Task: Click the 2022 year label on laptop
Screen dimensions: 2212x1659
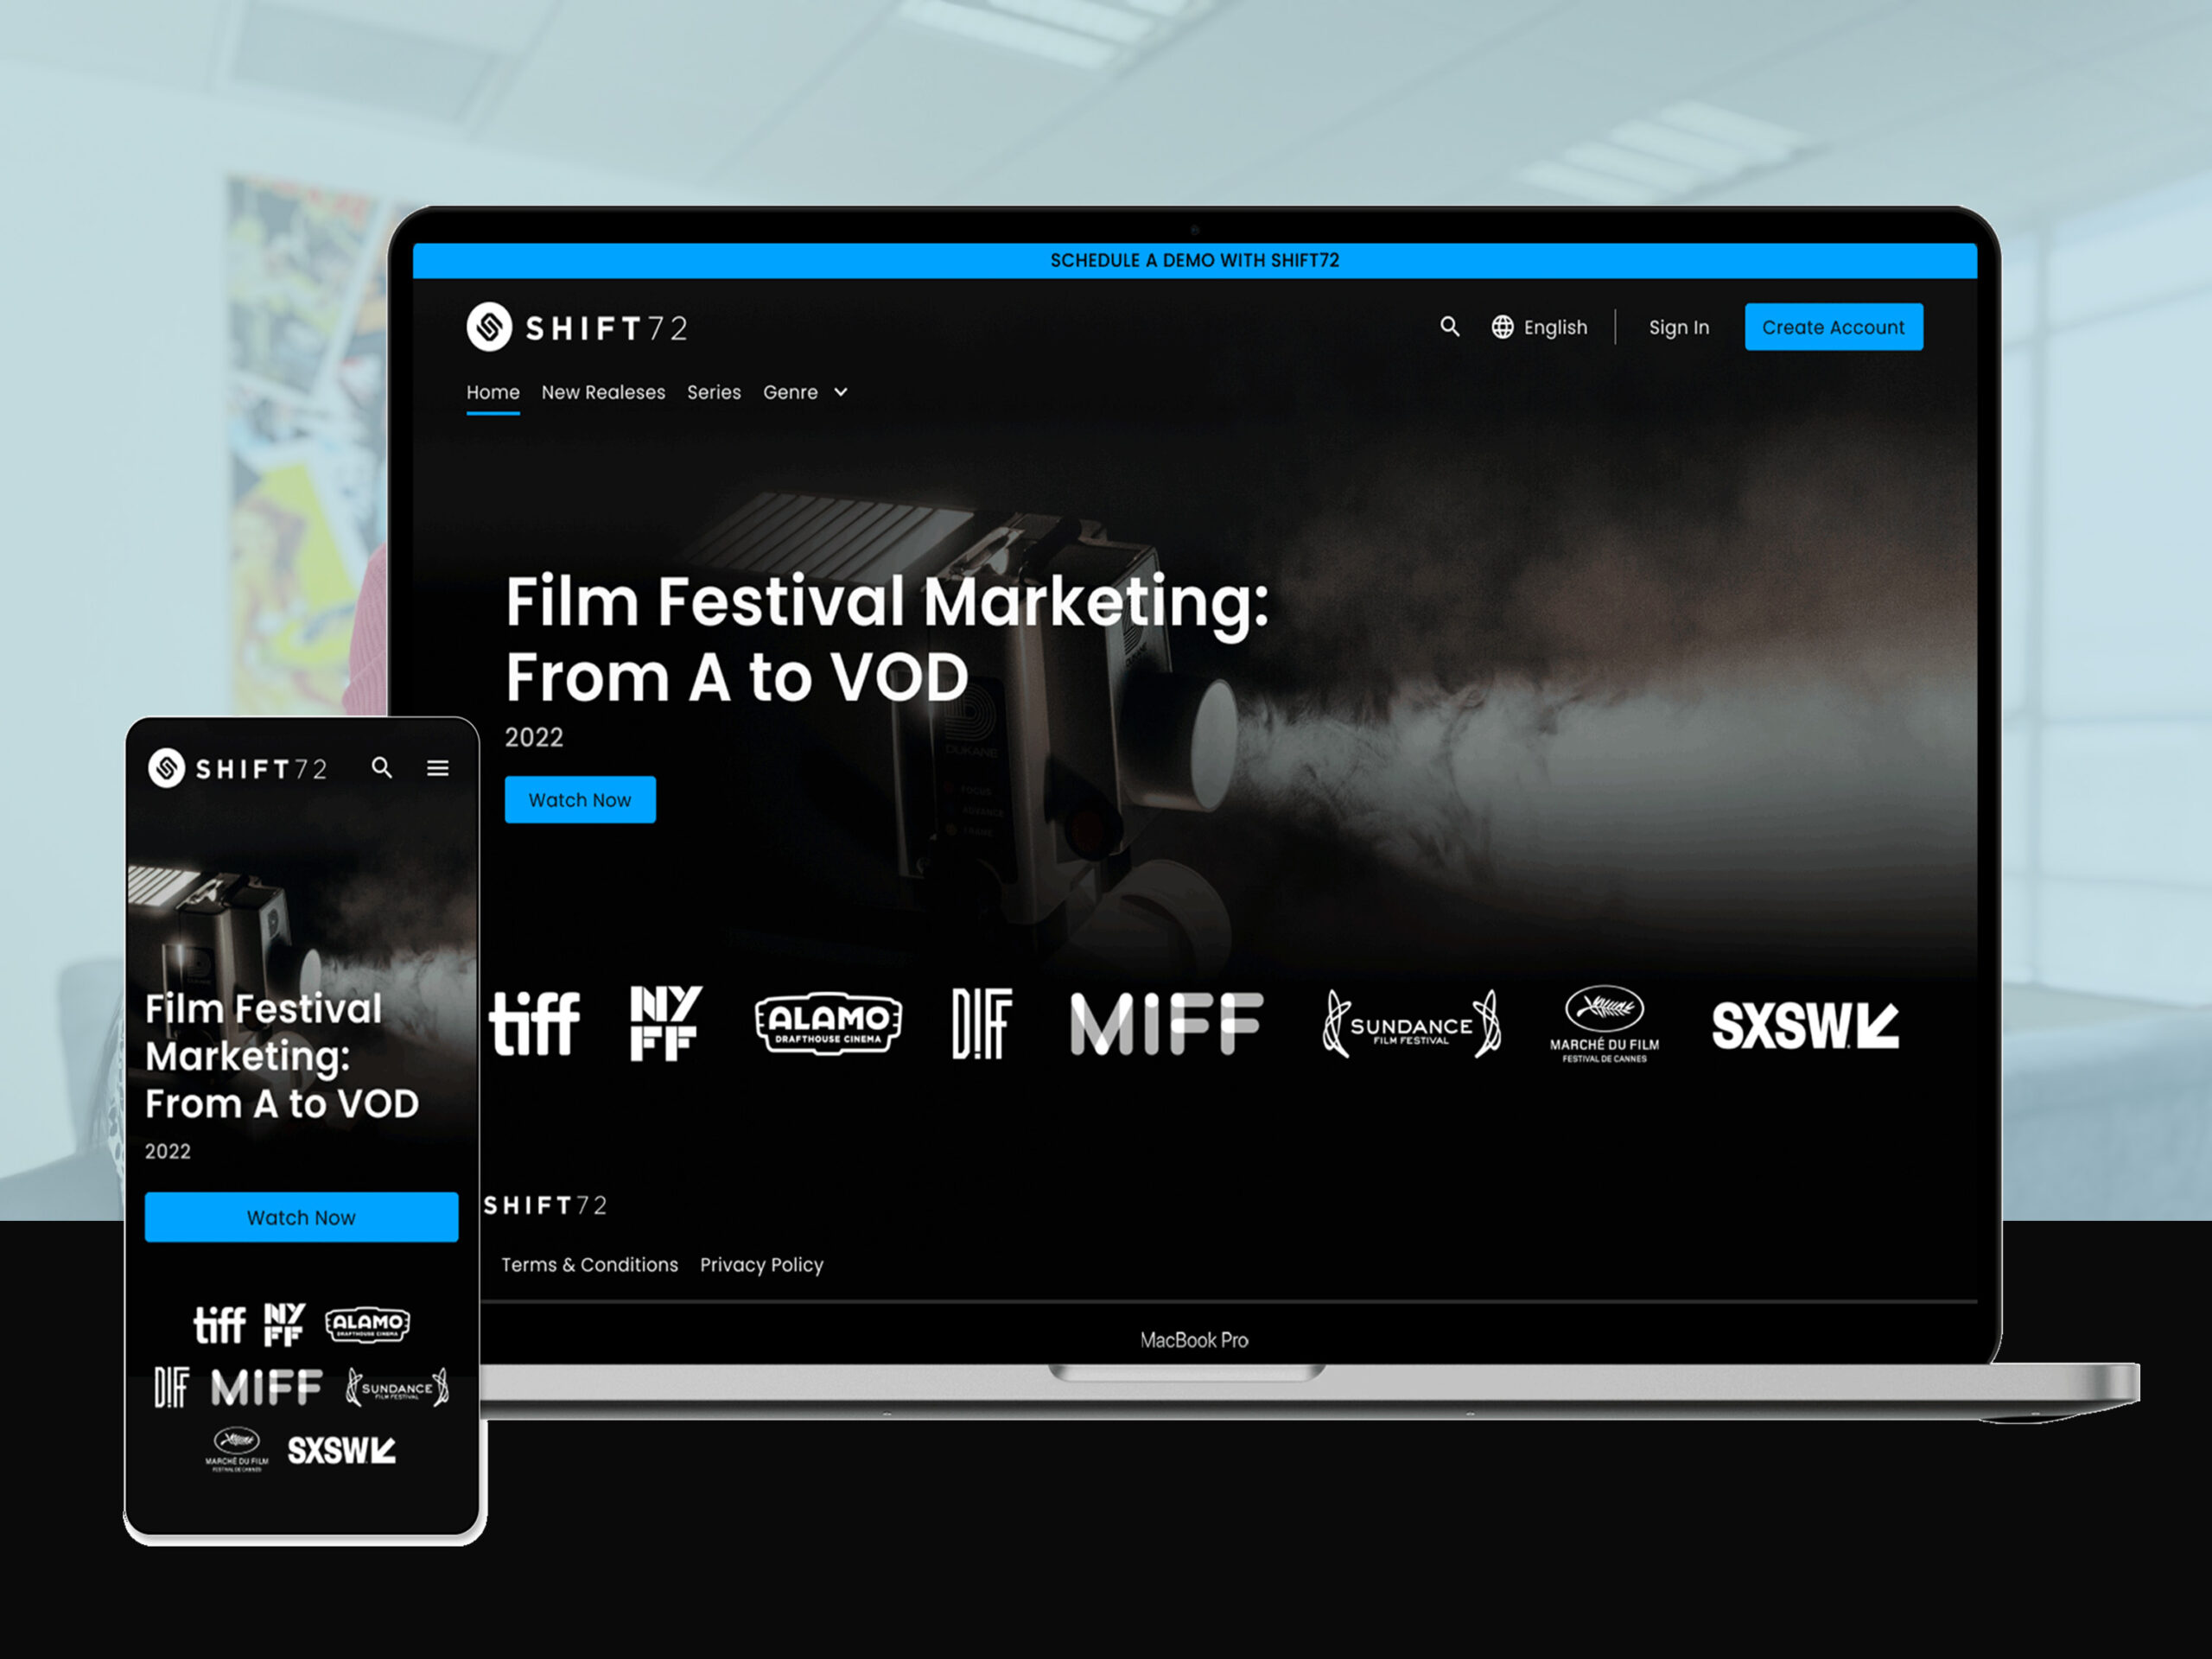Action: [x=534, y=738]
